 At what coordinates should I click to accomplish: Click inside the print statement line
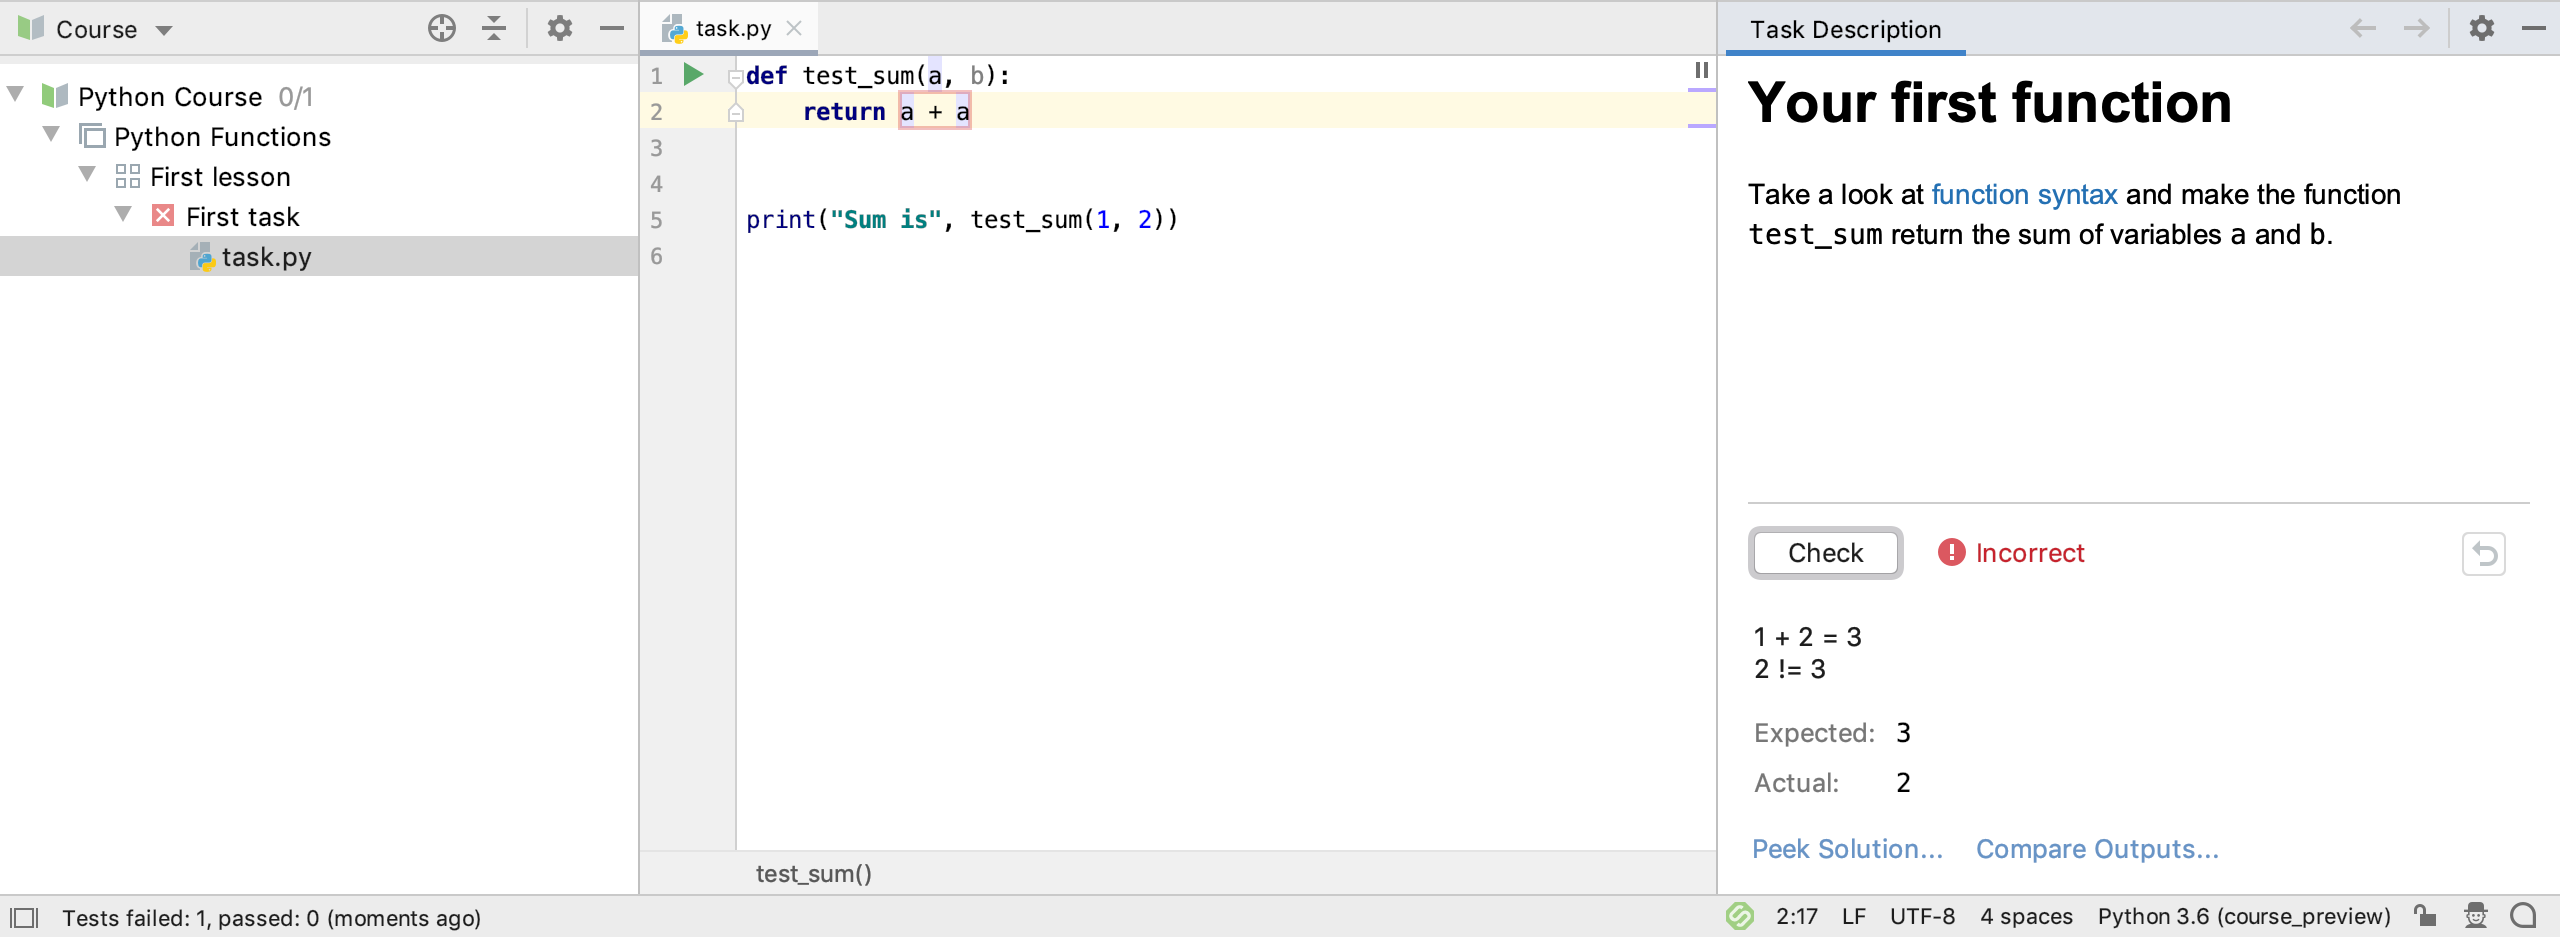tap(962, 220)
